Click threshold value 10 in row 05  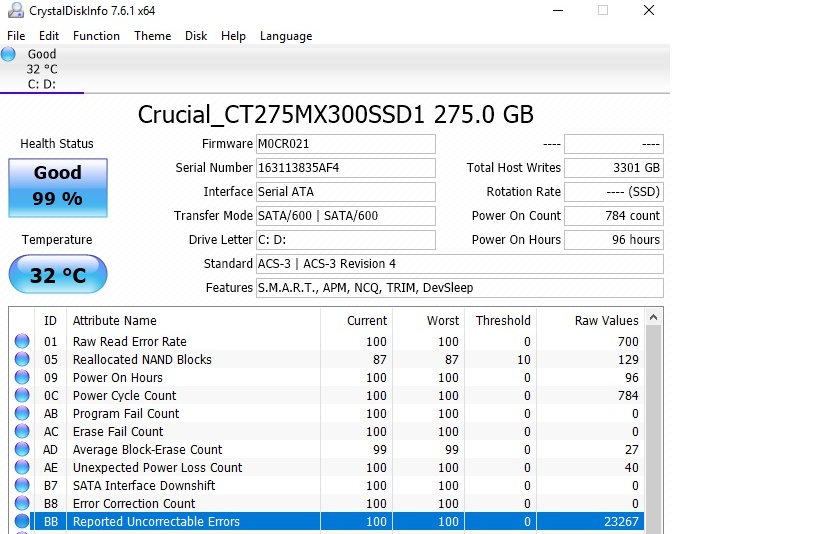[523, 359]
